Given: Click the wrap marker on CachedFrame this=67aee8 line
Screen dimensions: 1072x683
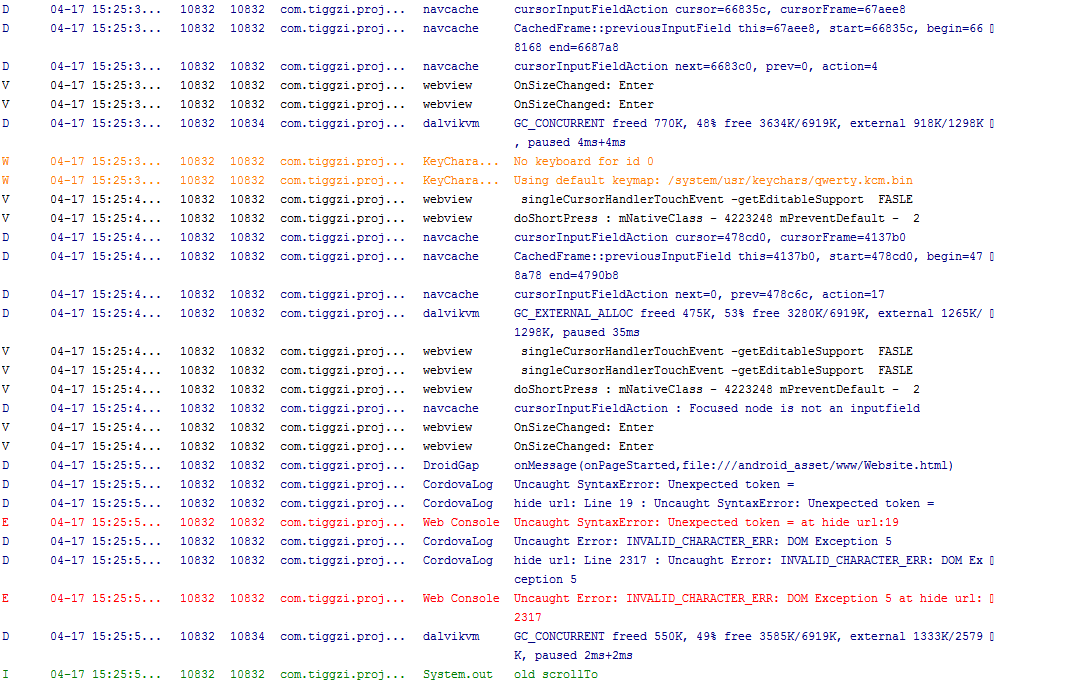Looking at the screenshot, I should click(991, 29).
